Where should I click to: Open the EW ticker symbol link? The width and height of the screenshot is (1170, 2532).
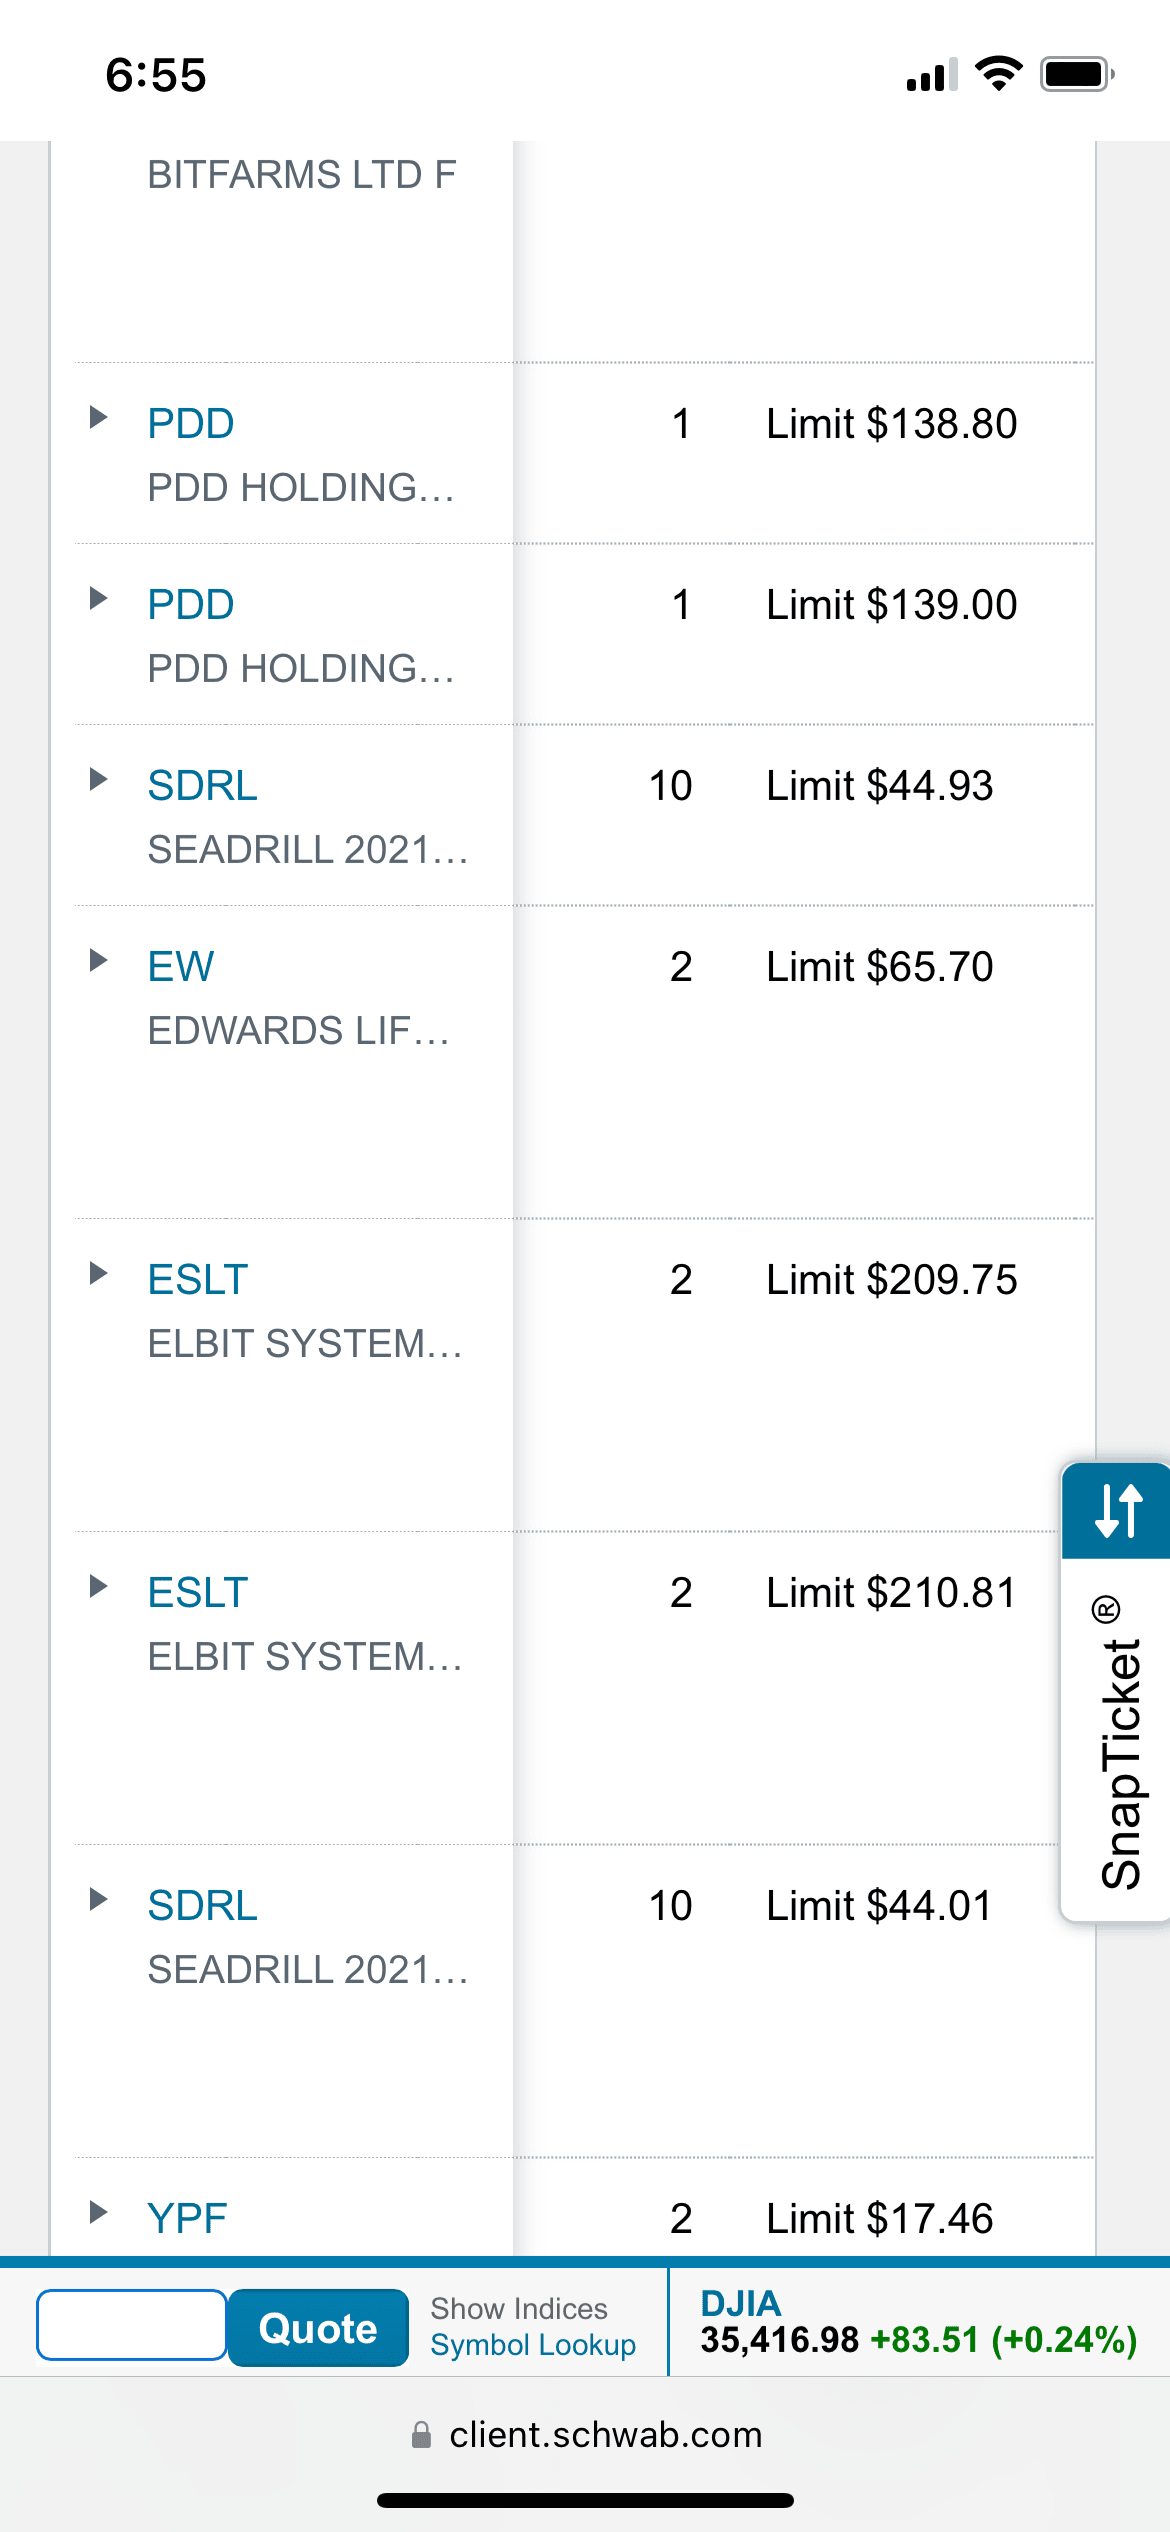181,967
